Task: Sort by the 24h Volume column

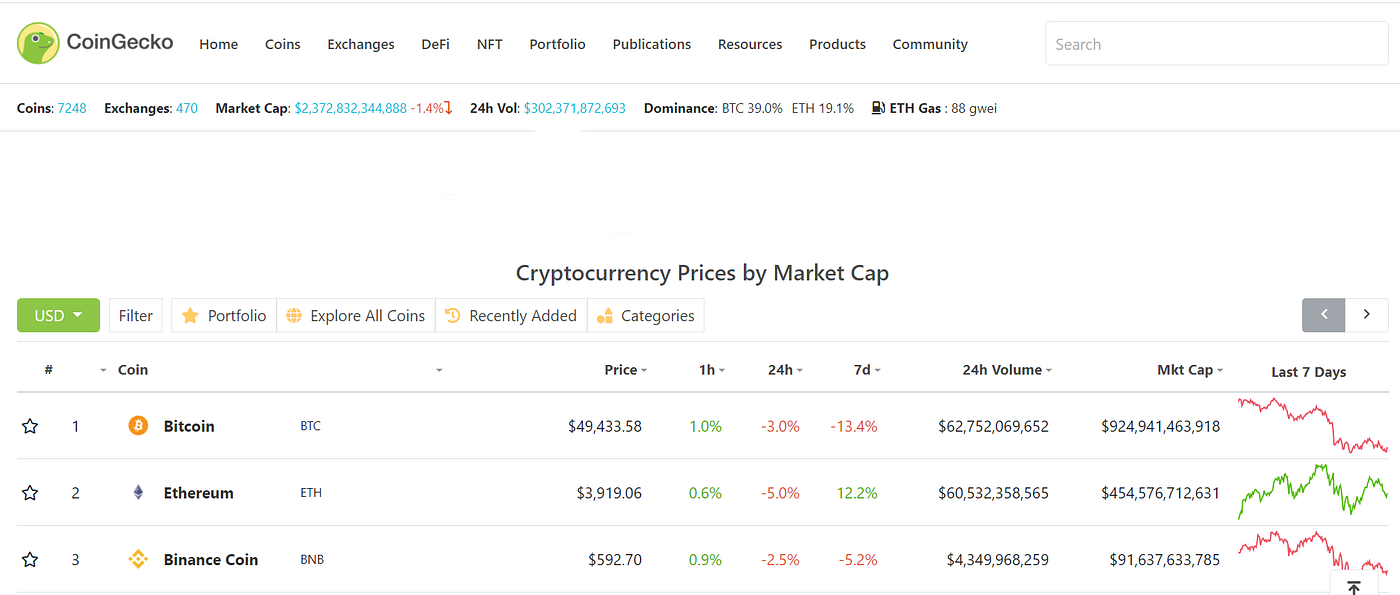Action: pos(1007,370)
